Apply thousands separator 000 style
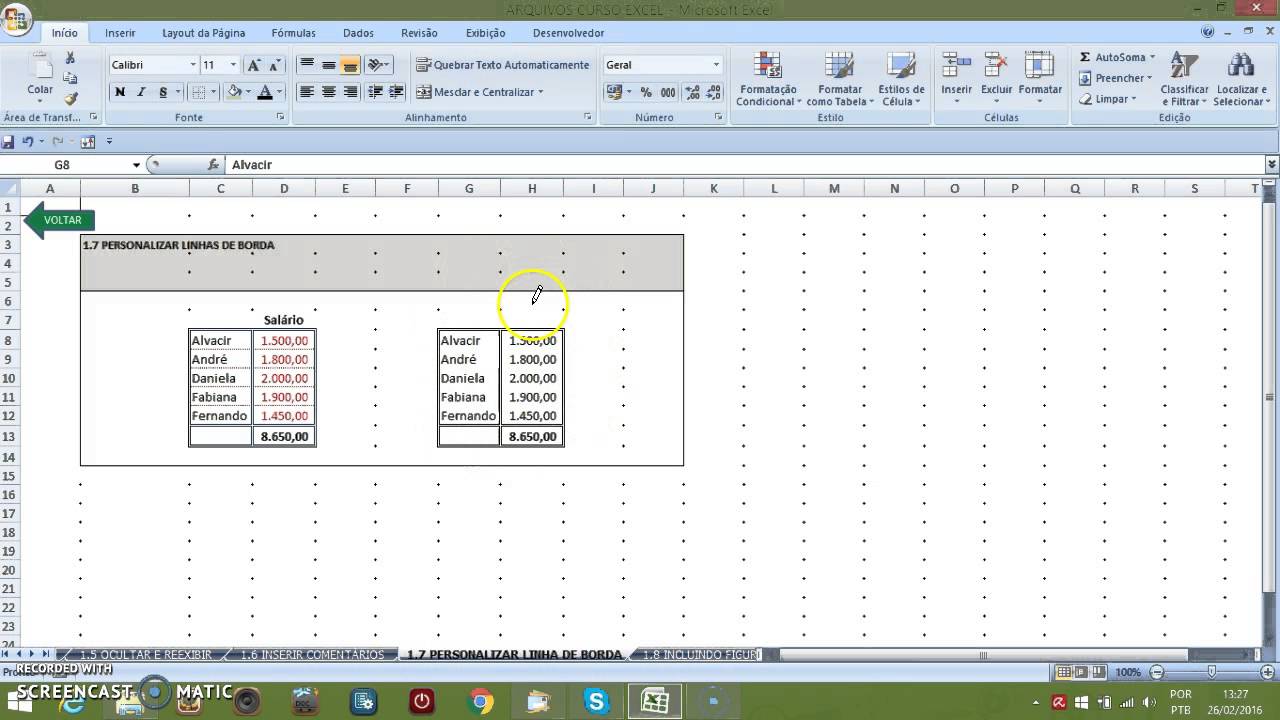 (x=667, y=92)
